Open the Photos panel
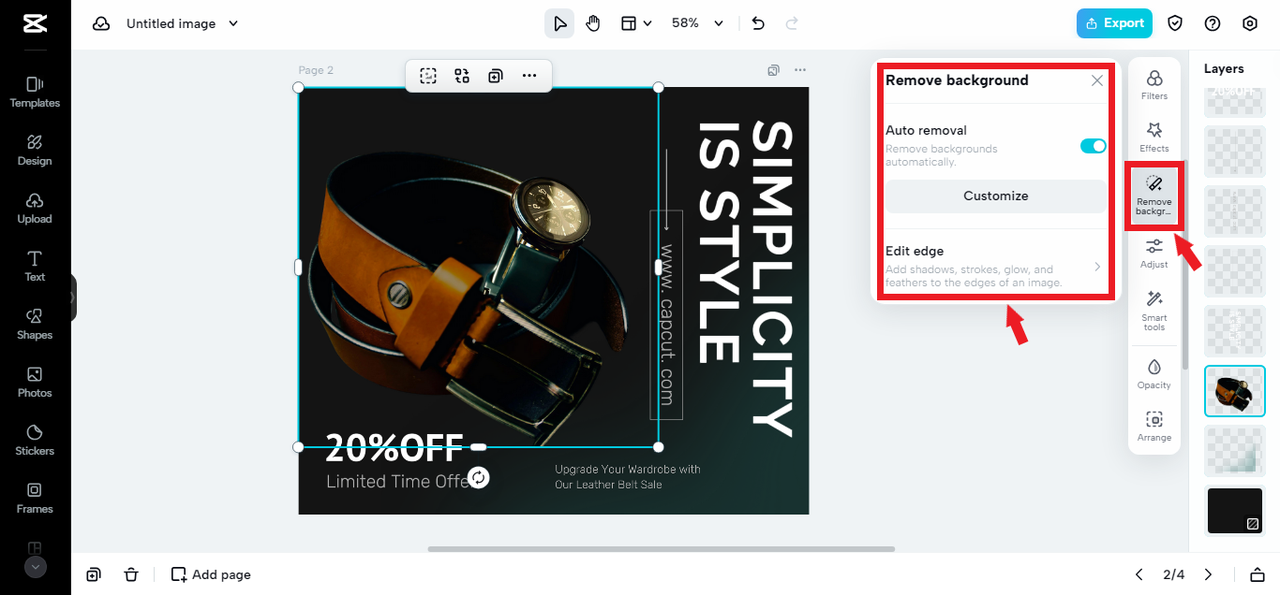Screen dimensions: 1280x595 point(35,382)
